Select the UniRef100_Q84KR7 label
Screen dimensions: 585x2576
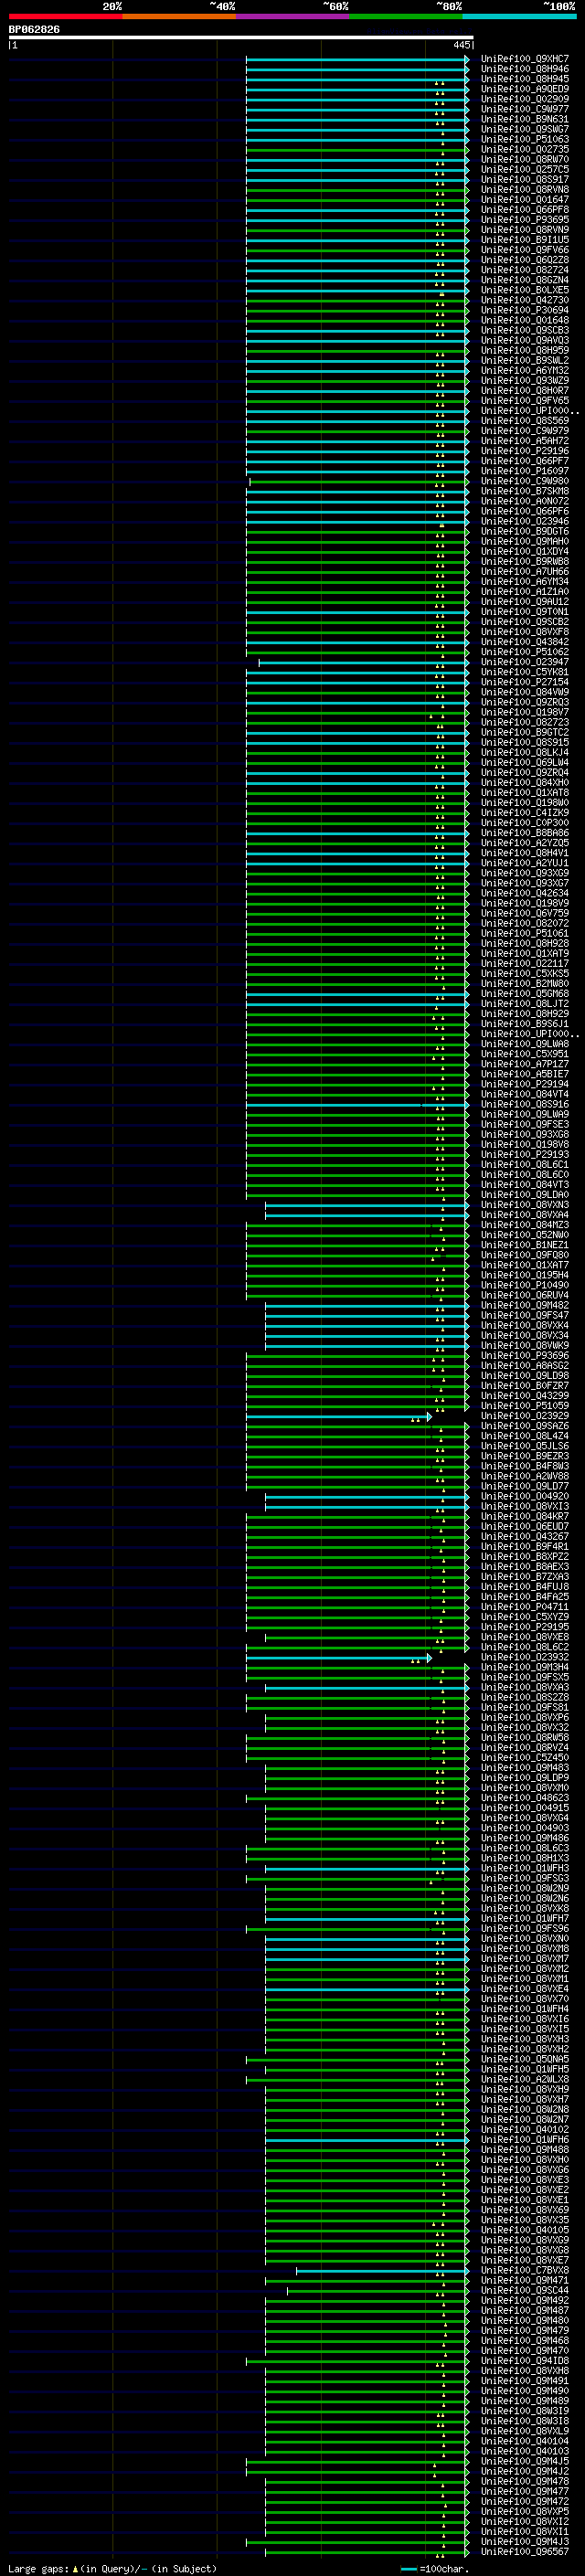pos(525,1516)
